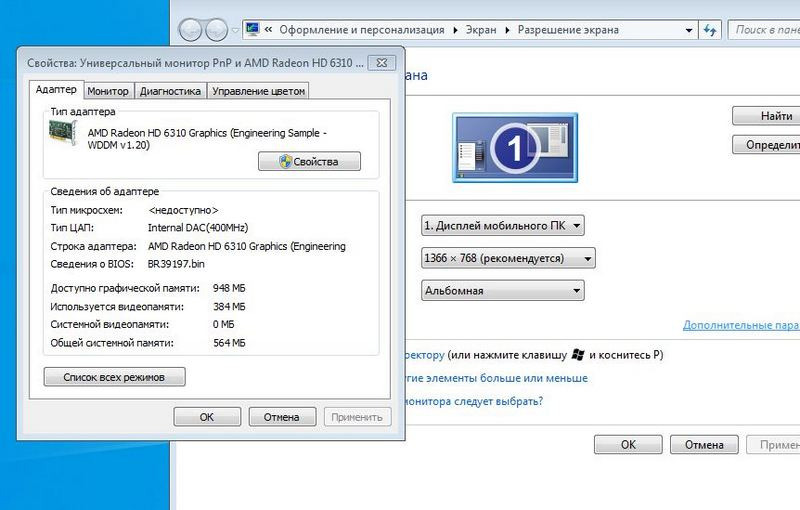The width and height of the screenshot is (800, 510).
Task: Click the refresh button next to address bar
Action: click(x=710, y=30)
